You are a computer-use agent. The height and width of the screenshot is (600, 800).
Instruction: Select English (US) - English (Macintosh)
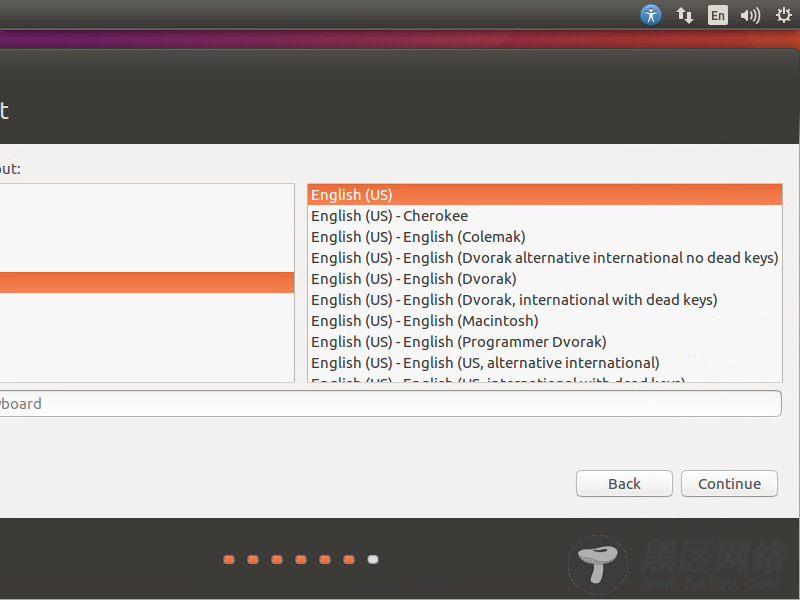click(x=545, y=320)
